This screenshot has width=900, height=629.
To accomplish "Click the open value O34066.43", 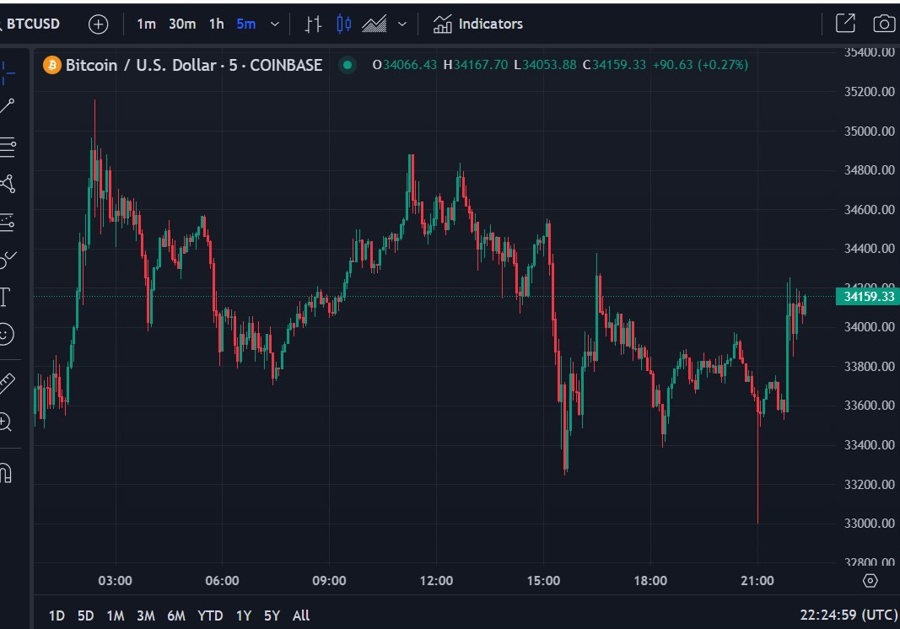I will click(405, 65).
